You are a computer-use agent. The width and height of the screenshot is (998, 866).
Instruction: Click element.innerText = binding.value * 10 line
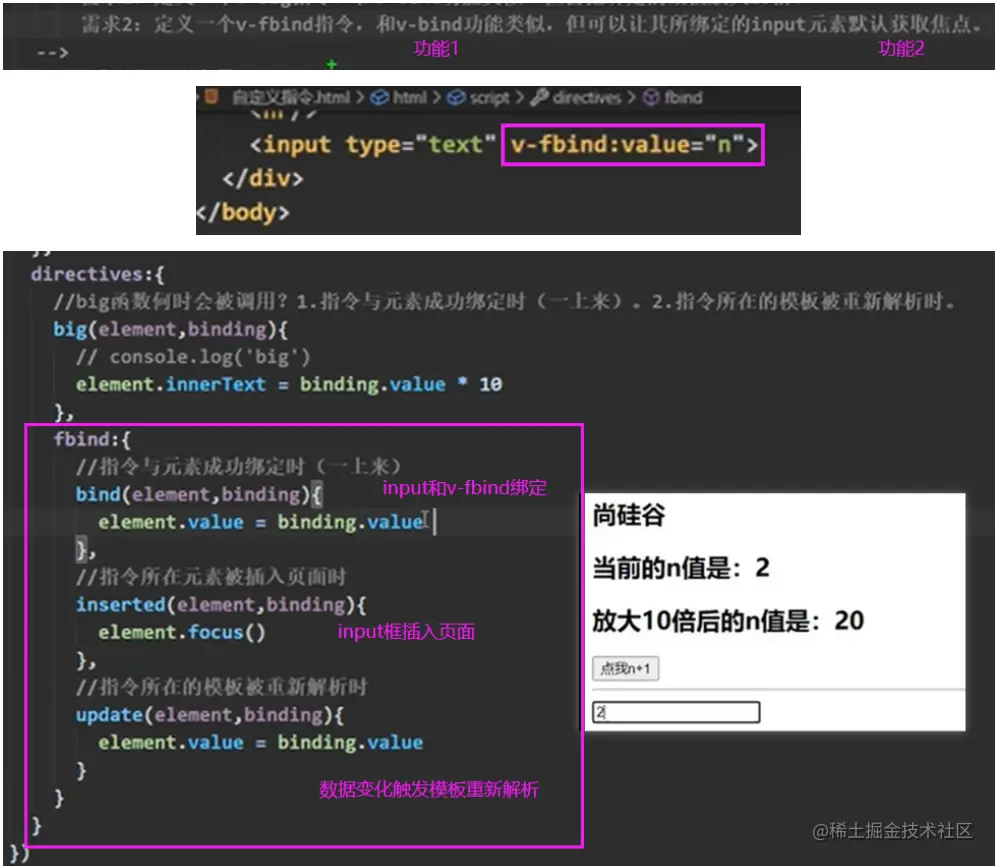click(289, 384)
